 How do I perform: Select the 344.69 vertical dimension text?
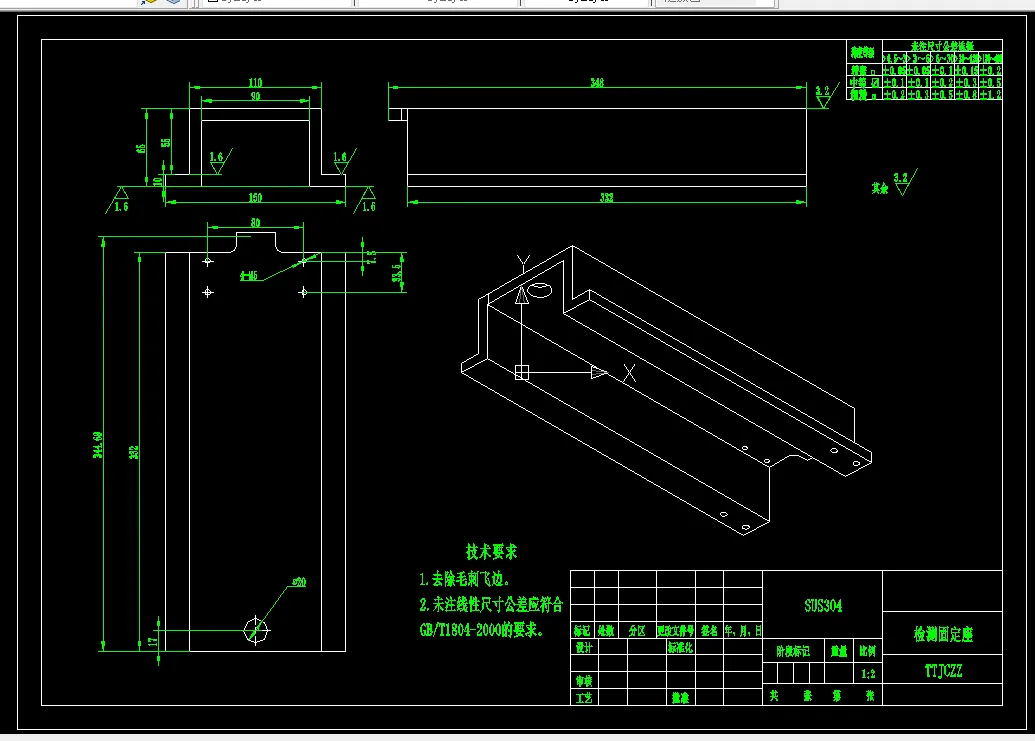pos(98,445)
